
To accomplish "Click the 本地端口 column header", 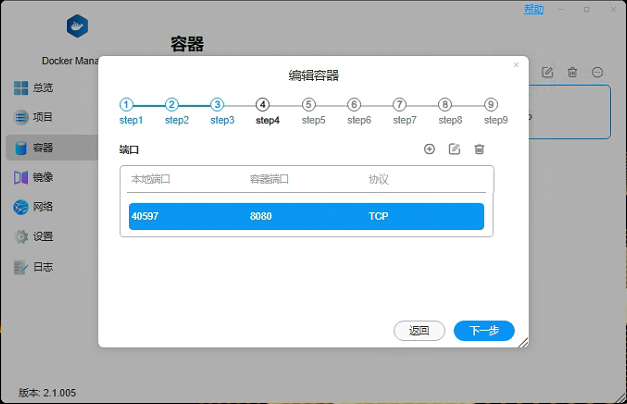I will [x=151, y=179].
